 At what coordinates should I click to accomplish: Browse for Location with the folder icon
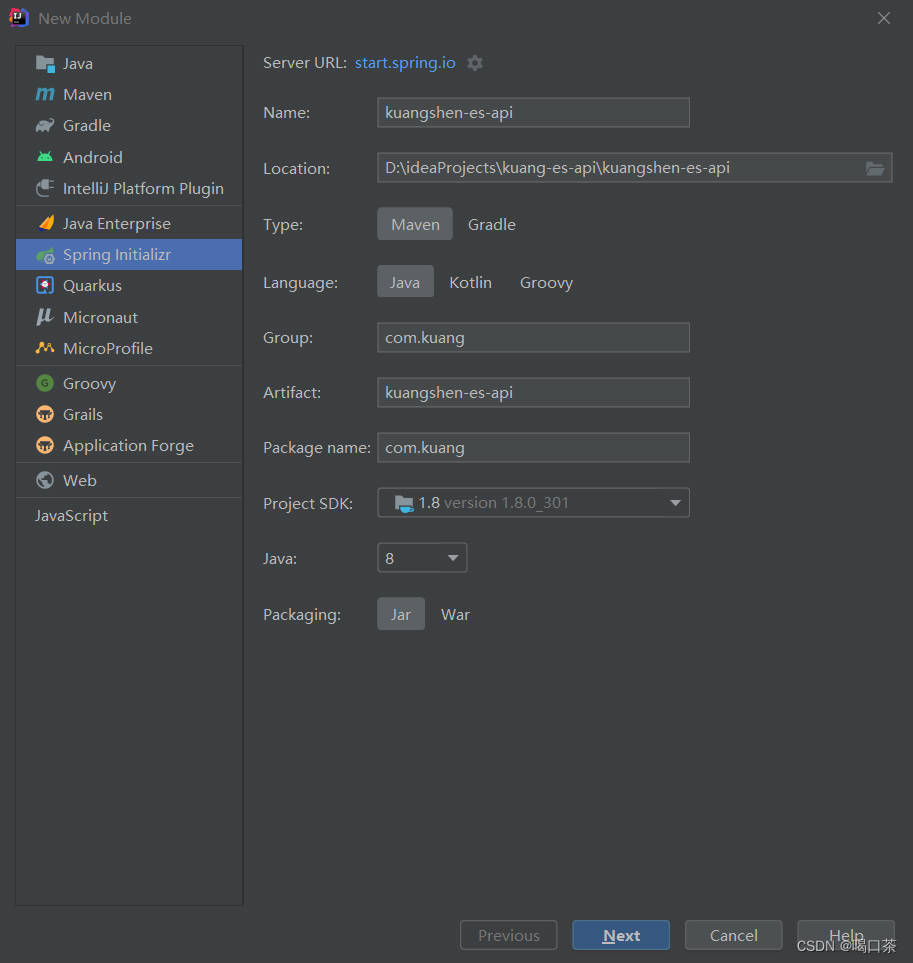point(875,168)
